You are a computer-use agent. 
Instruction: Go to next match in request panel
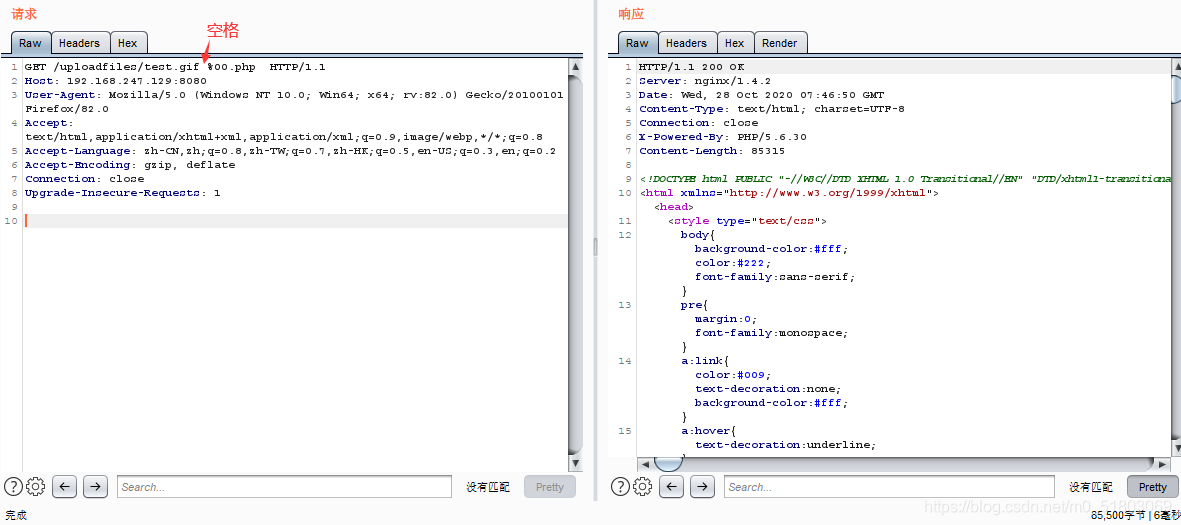coord(95,487)
